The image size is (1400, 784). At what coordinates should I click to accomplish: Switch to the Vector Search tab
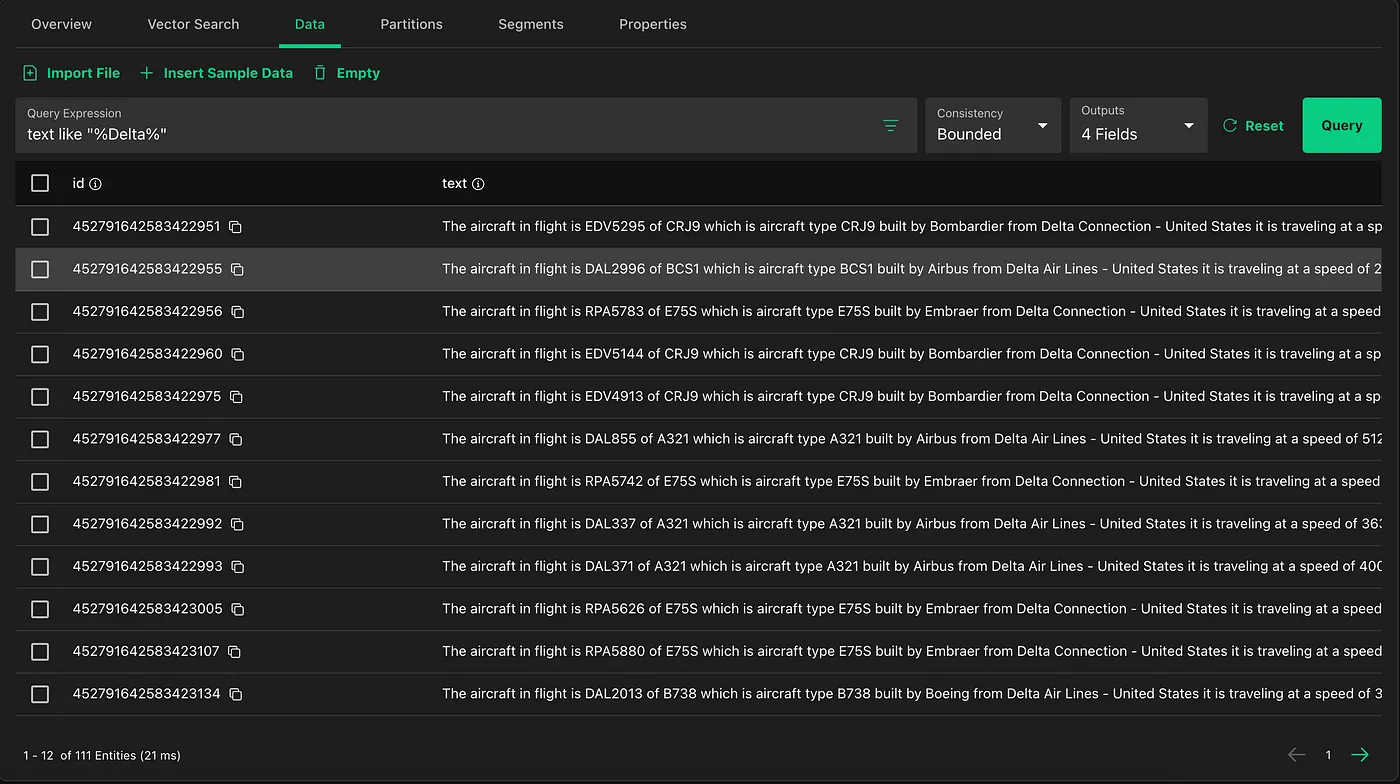coord(193,24)
